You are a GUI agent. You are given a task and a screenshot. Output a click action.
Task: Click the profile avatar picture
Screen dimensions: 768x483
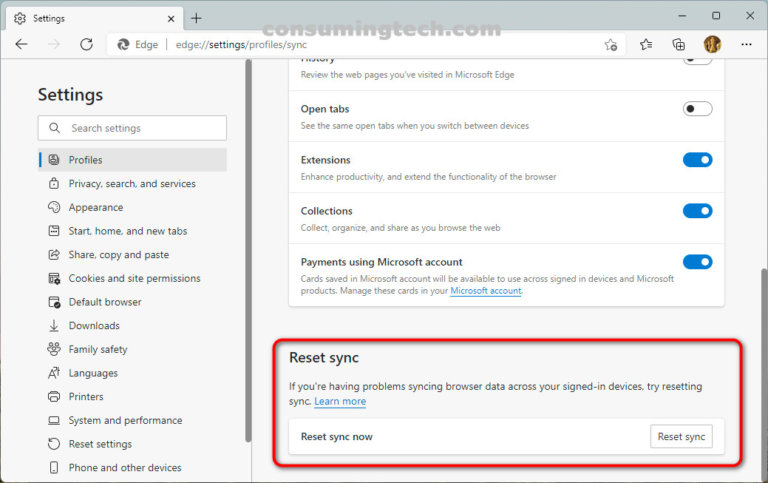[712, 45]
